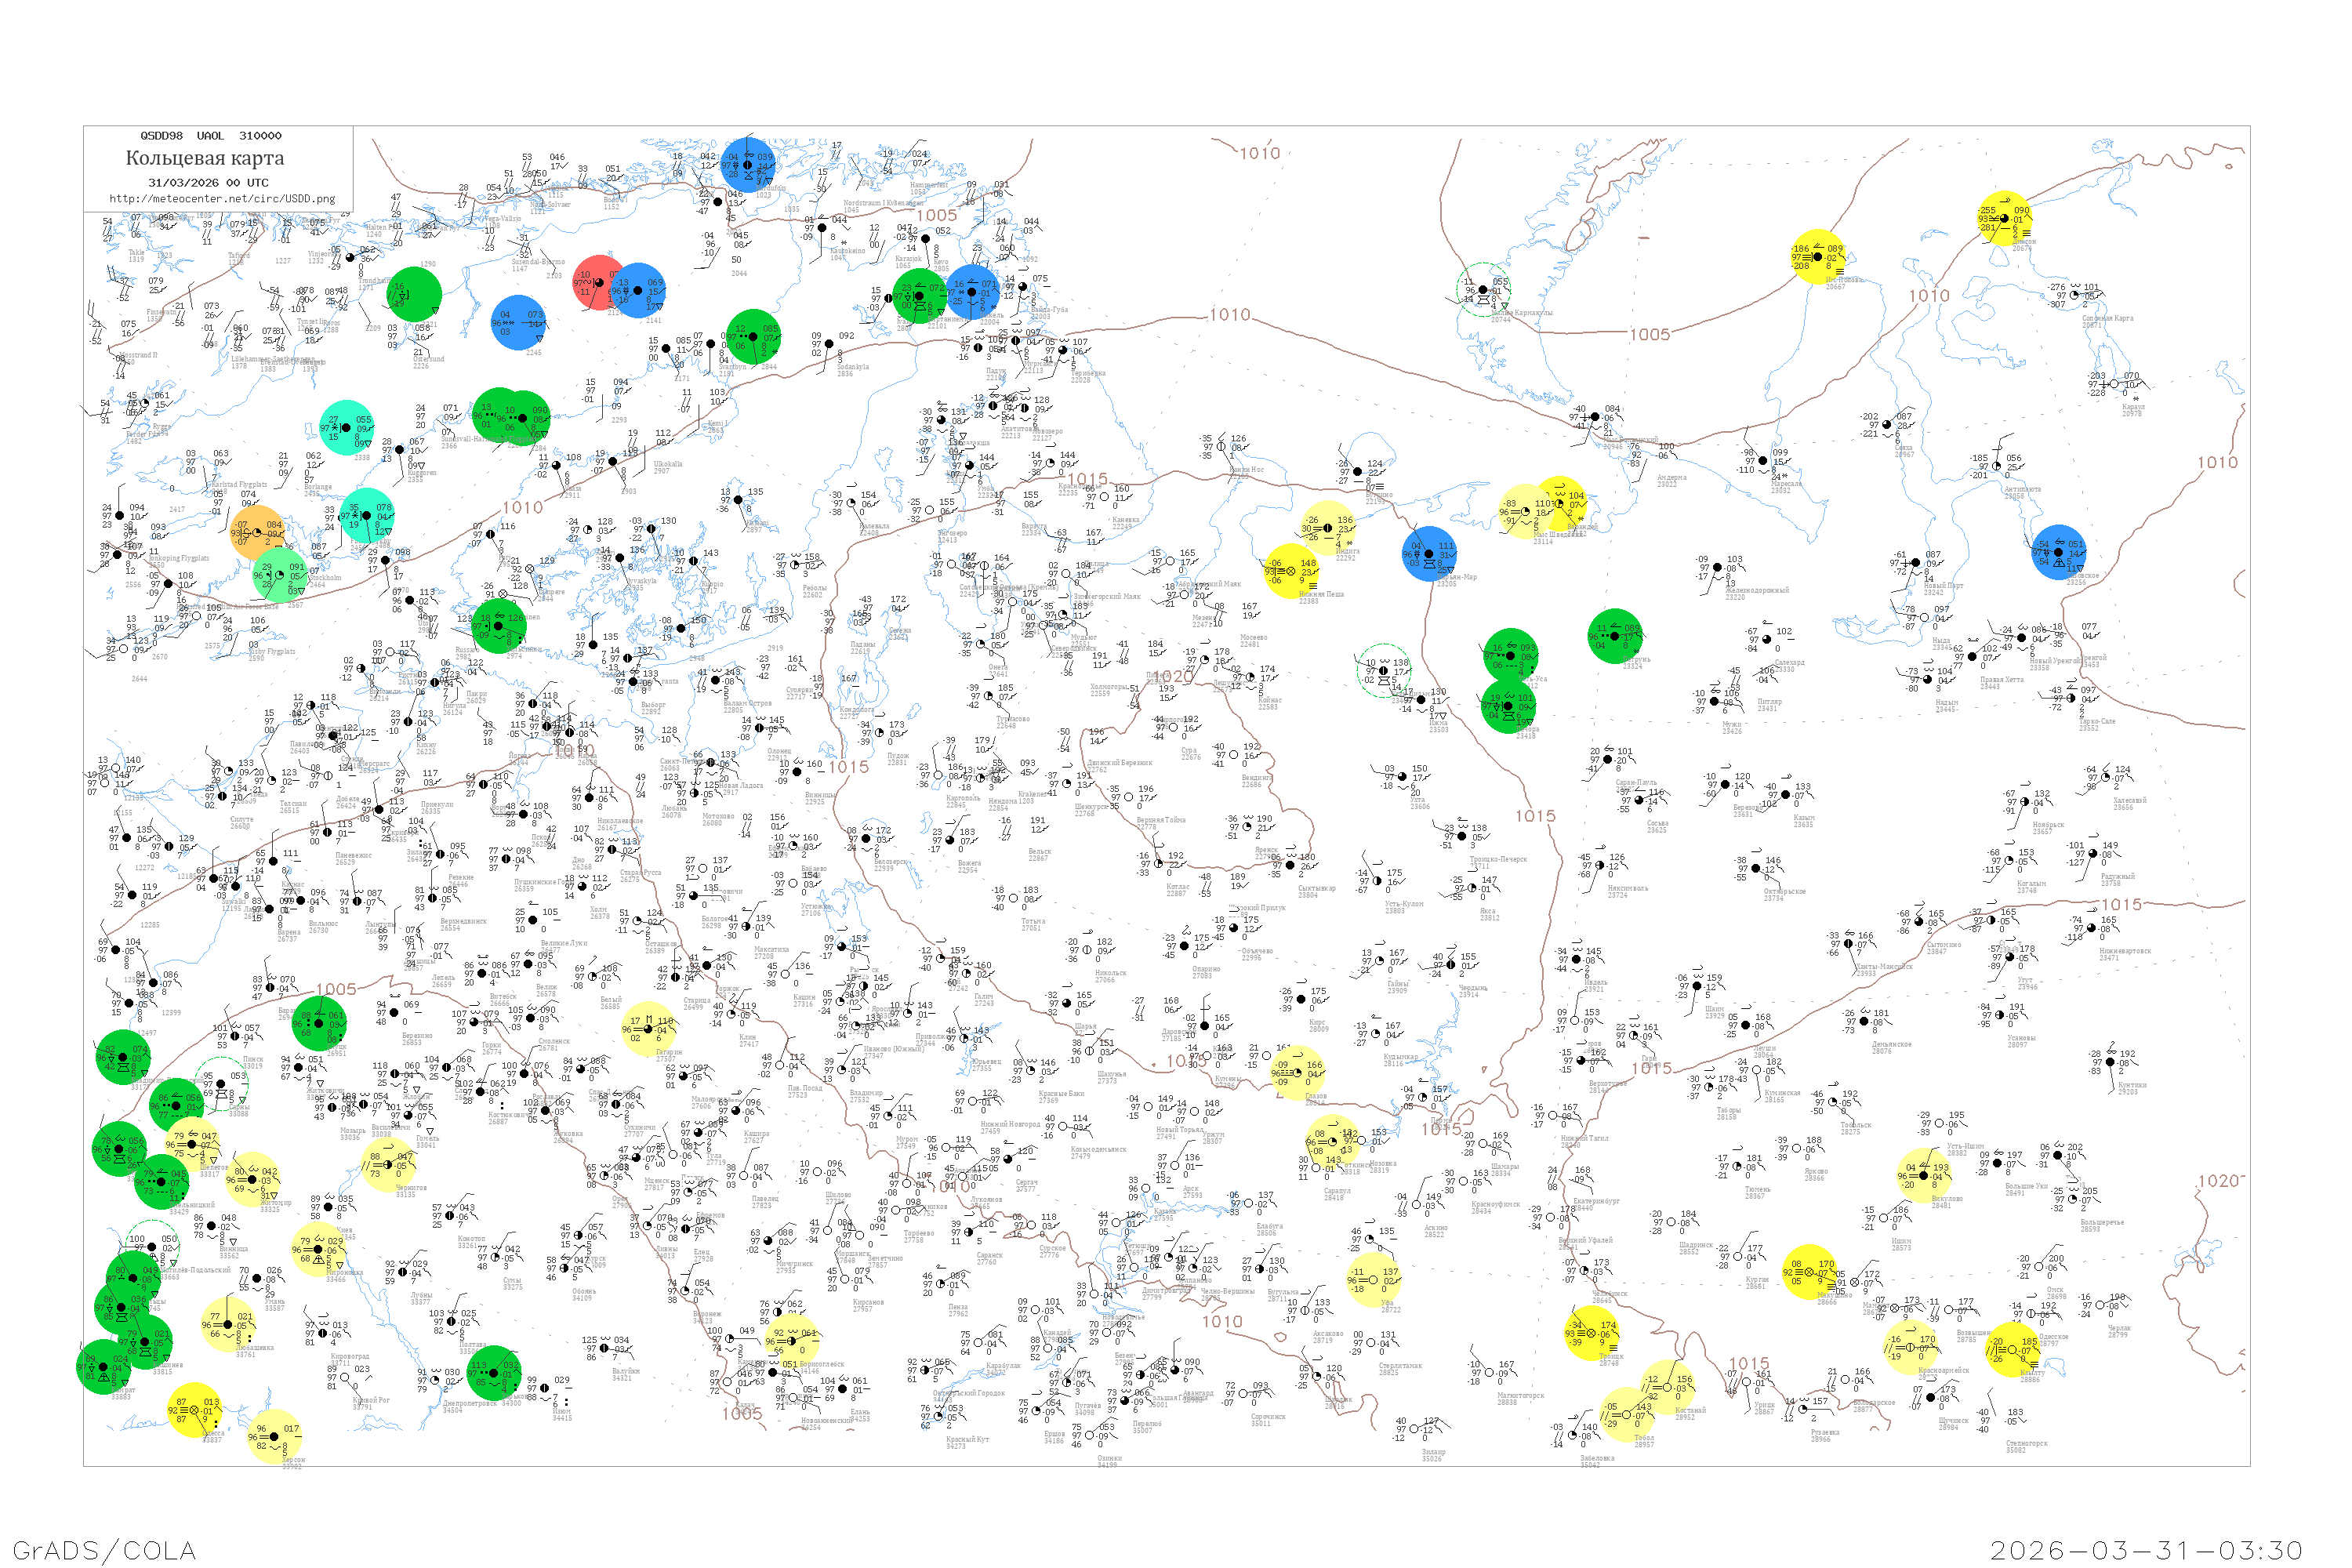This screenshot has width=2352, height=1568.
Task: Click the QSDD98 UAOL 310000 header code
Action: (211, 136)
